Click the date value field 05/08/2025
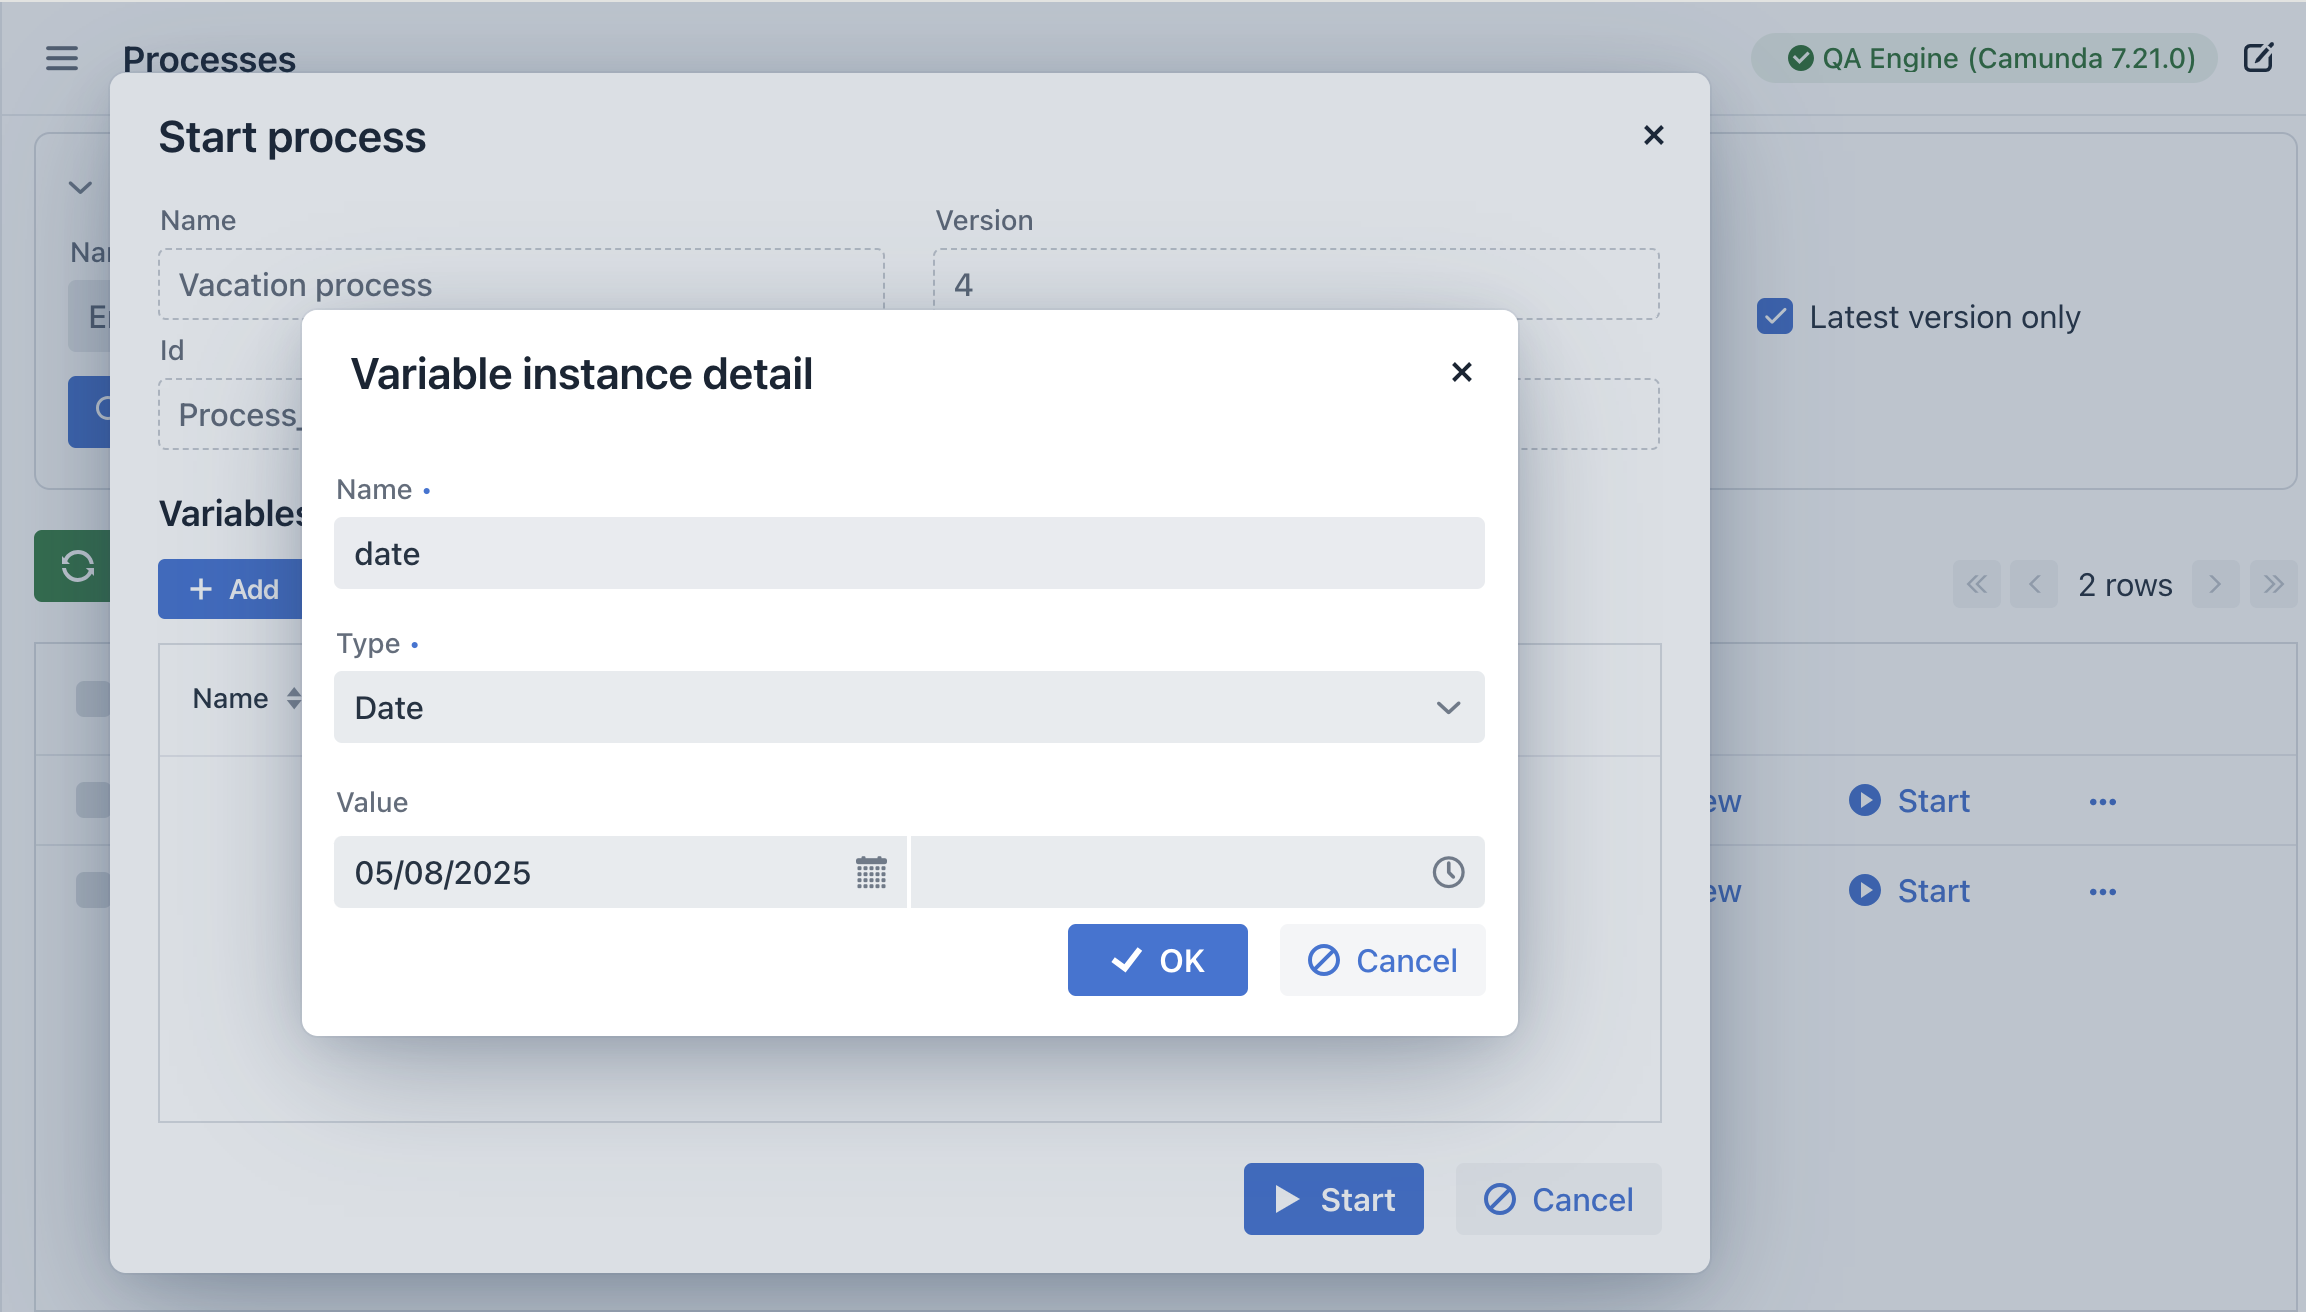2306x1312 pixels. [x=620, y=872]
